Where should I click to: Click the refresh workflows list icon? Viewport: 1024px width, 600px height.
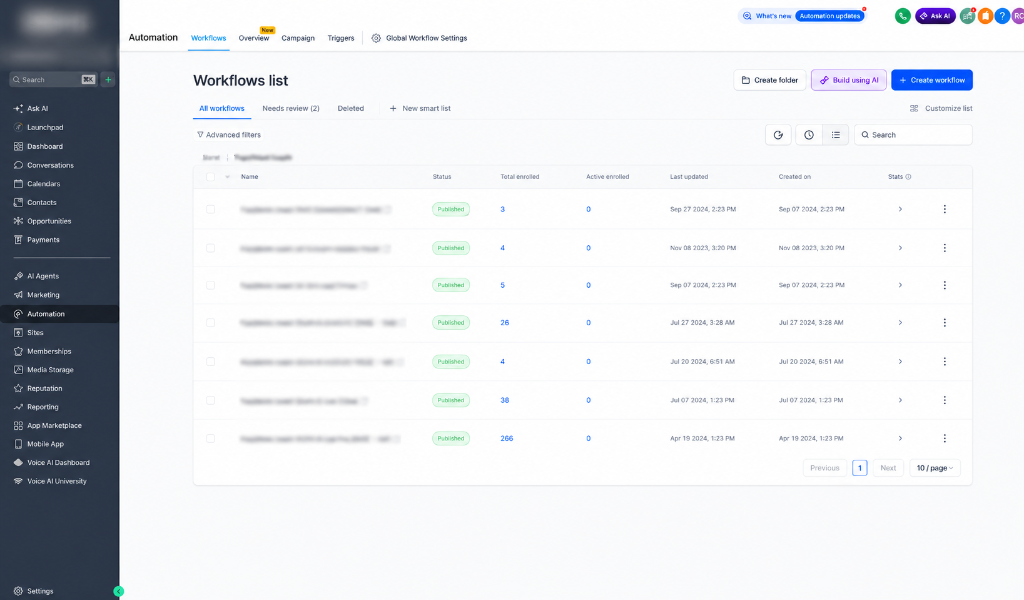tap(778, 135)
